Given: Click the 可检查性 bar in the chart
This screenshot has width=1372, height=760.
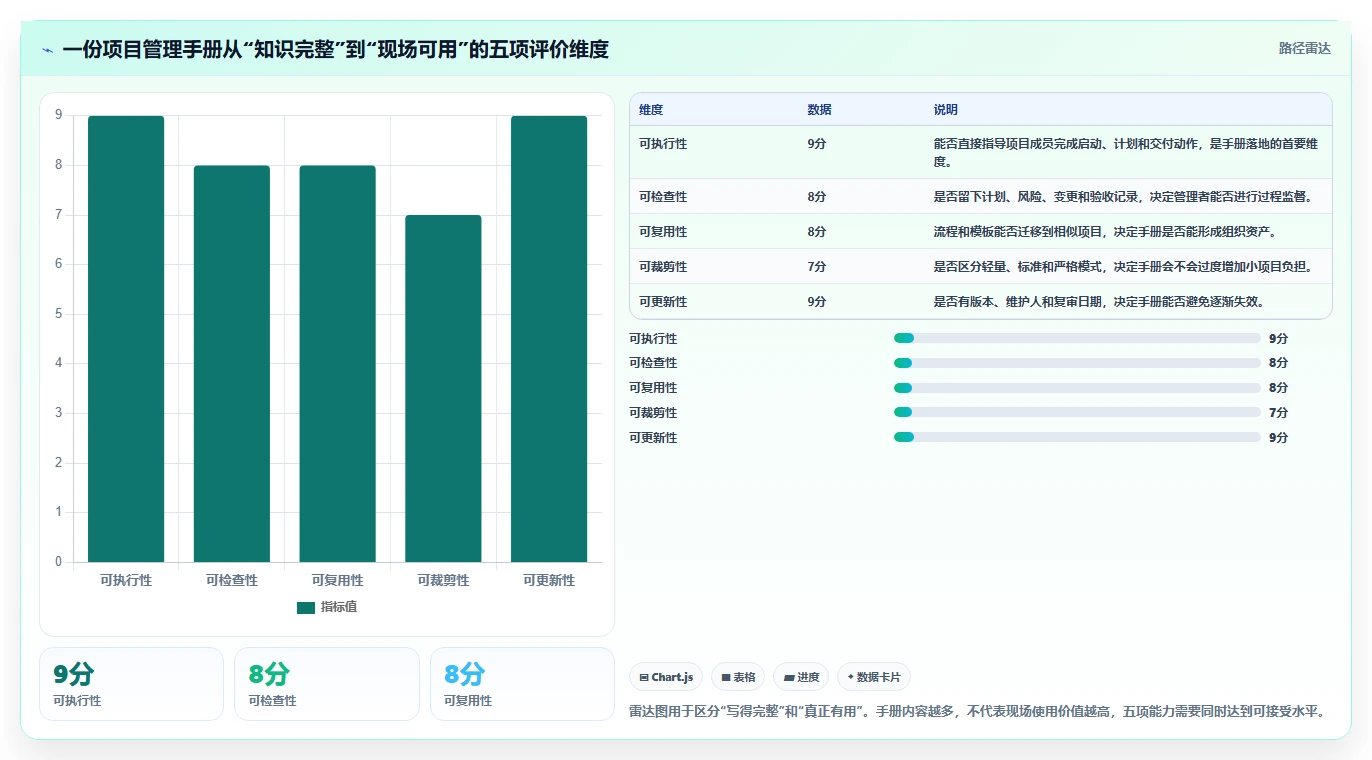Looking at the screenshot, I should 232,364.
